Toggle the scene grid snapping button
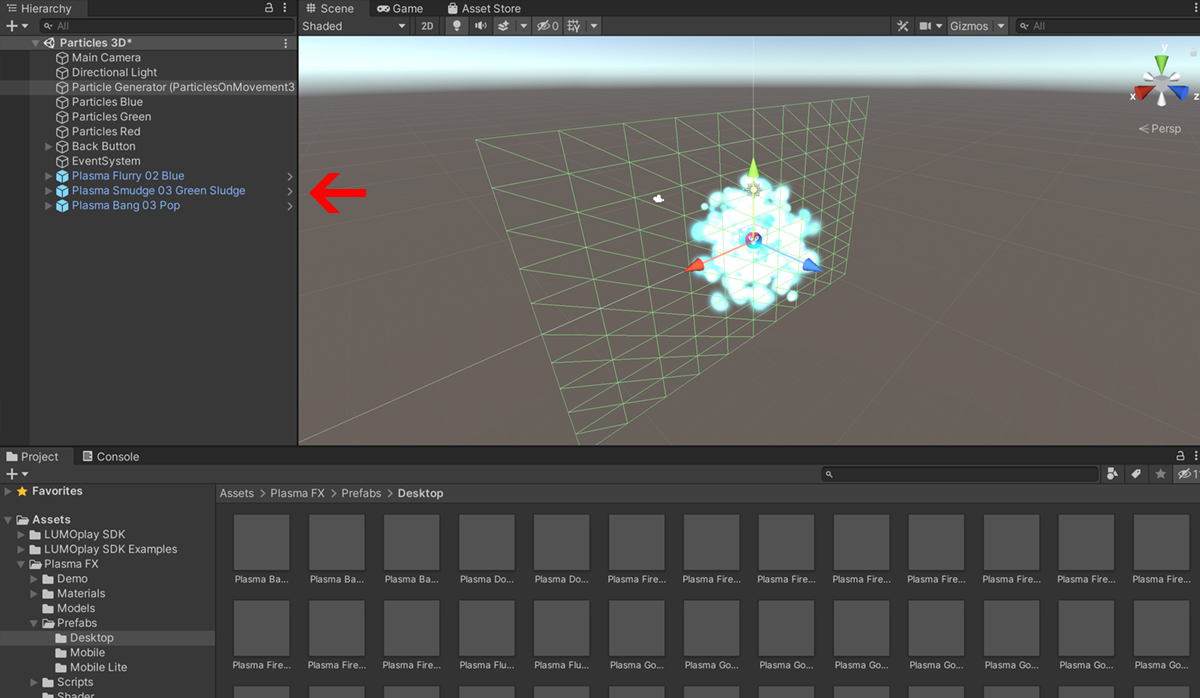Image resolution: width=1200 pixels, height=698 pixels. click(574, 26)
